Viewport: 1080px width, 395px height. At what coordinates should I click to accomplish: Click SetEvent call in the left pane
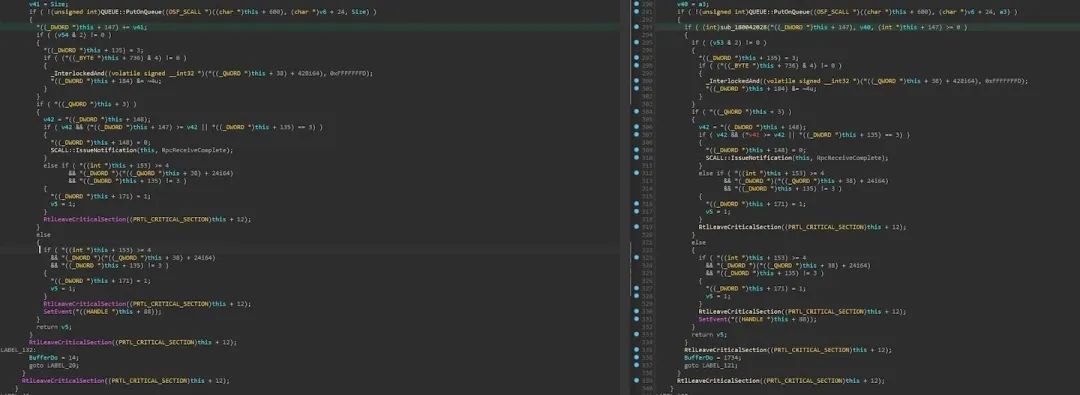tap(59, 312)
